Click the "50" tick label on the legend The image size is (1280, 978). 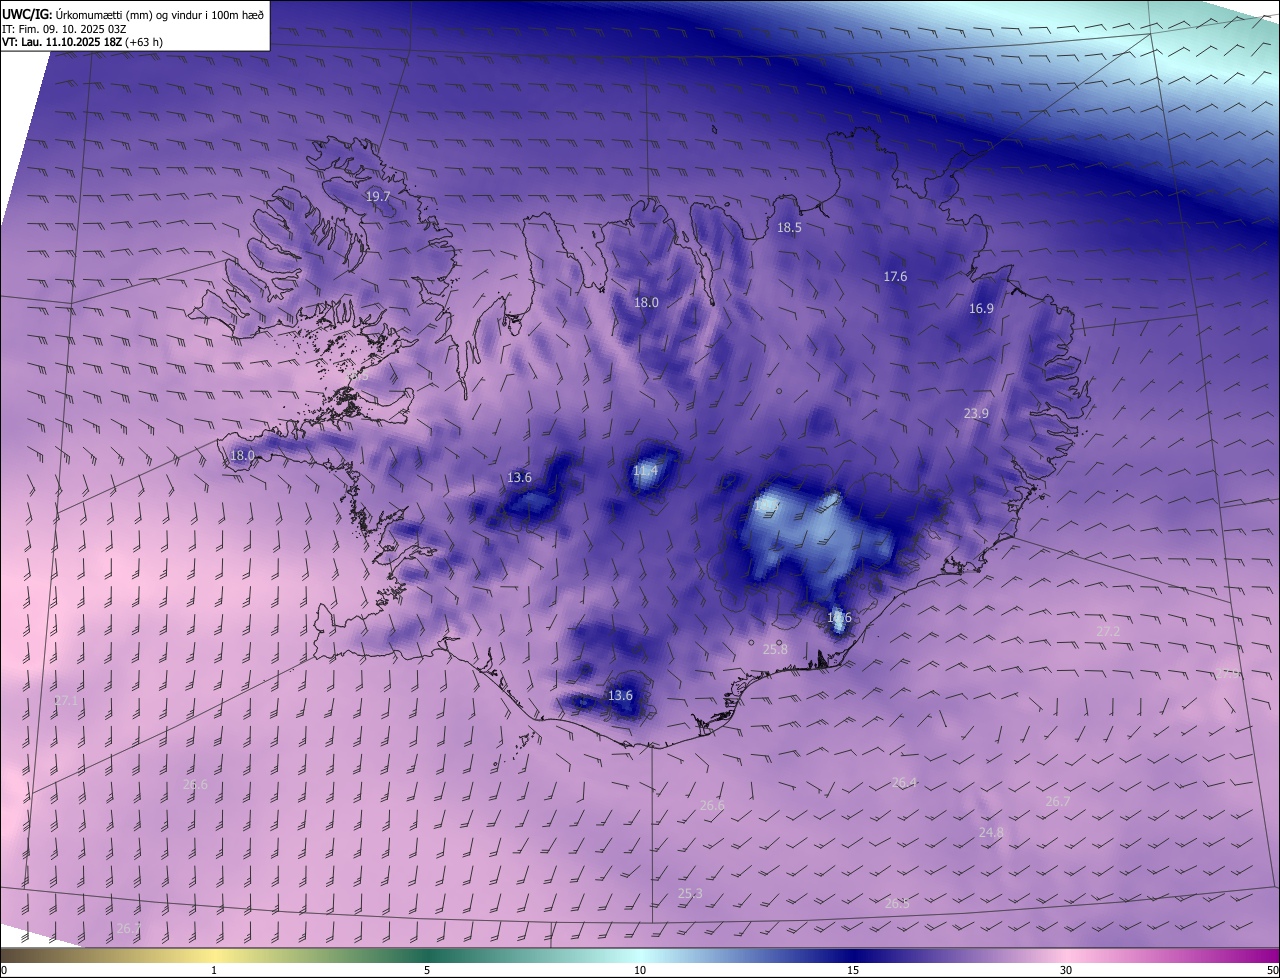click(1272, 970)
